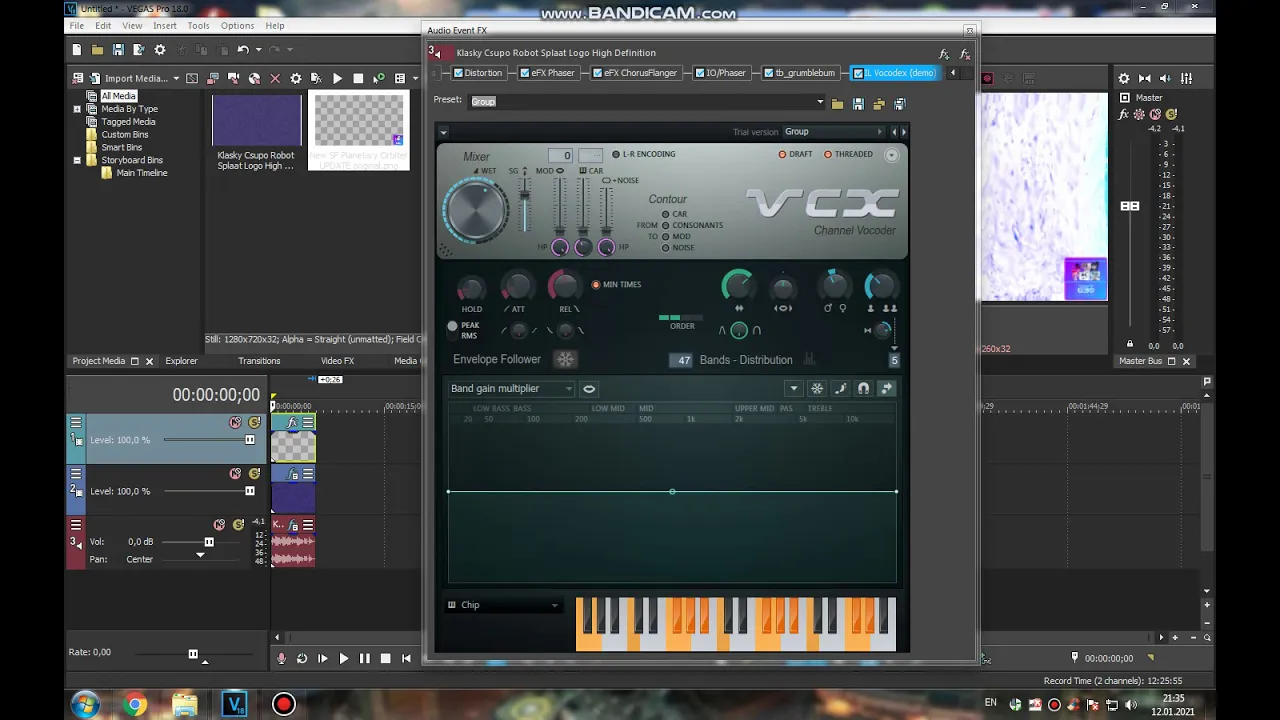This screenshot has width=1280, height=720.
Task: Open the band editor options dropdown arrow
Action: [793, 389]
